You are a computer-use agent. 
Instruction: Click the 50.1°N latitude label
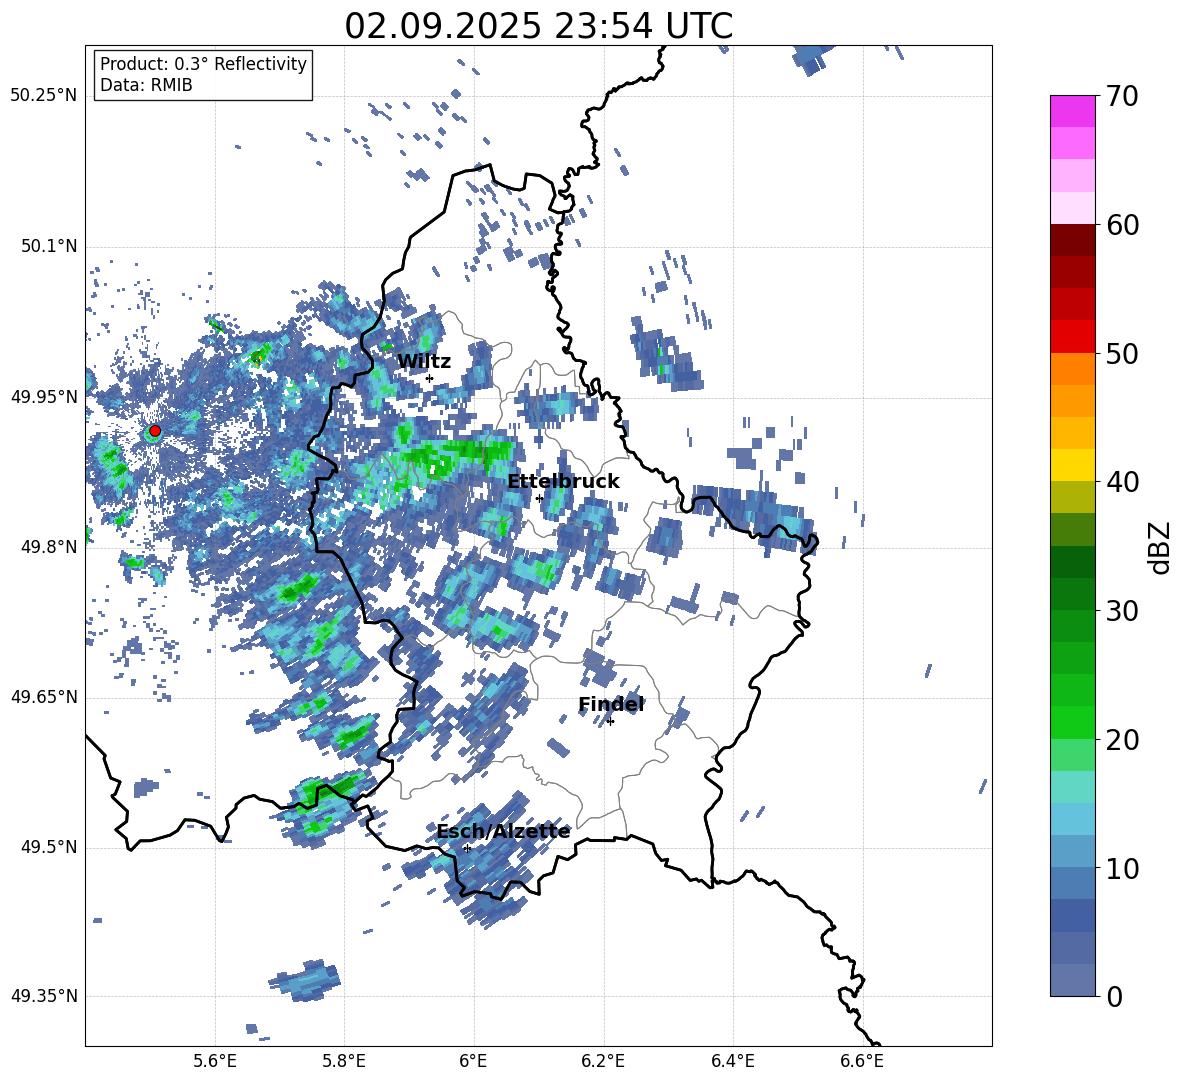tap(50, 247)
